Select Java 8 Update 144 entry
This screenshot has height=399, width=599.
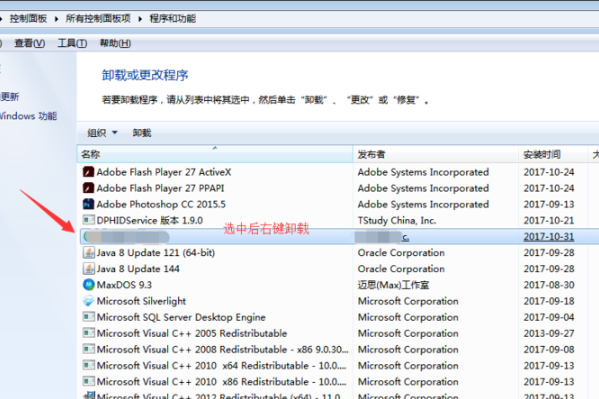point(138,269)
